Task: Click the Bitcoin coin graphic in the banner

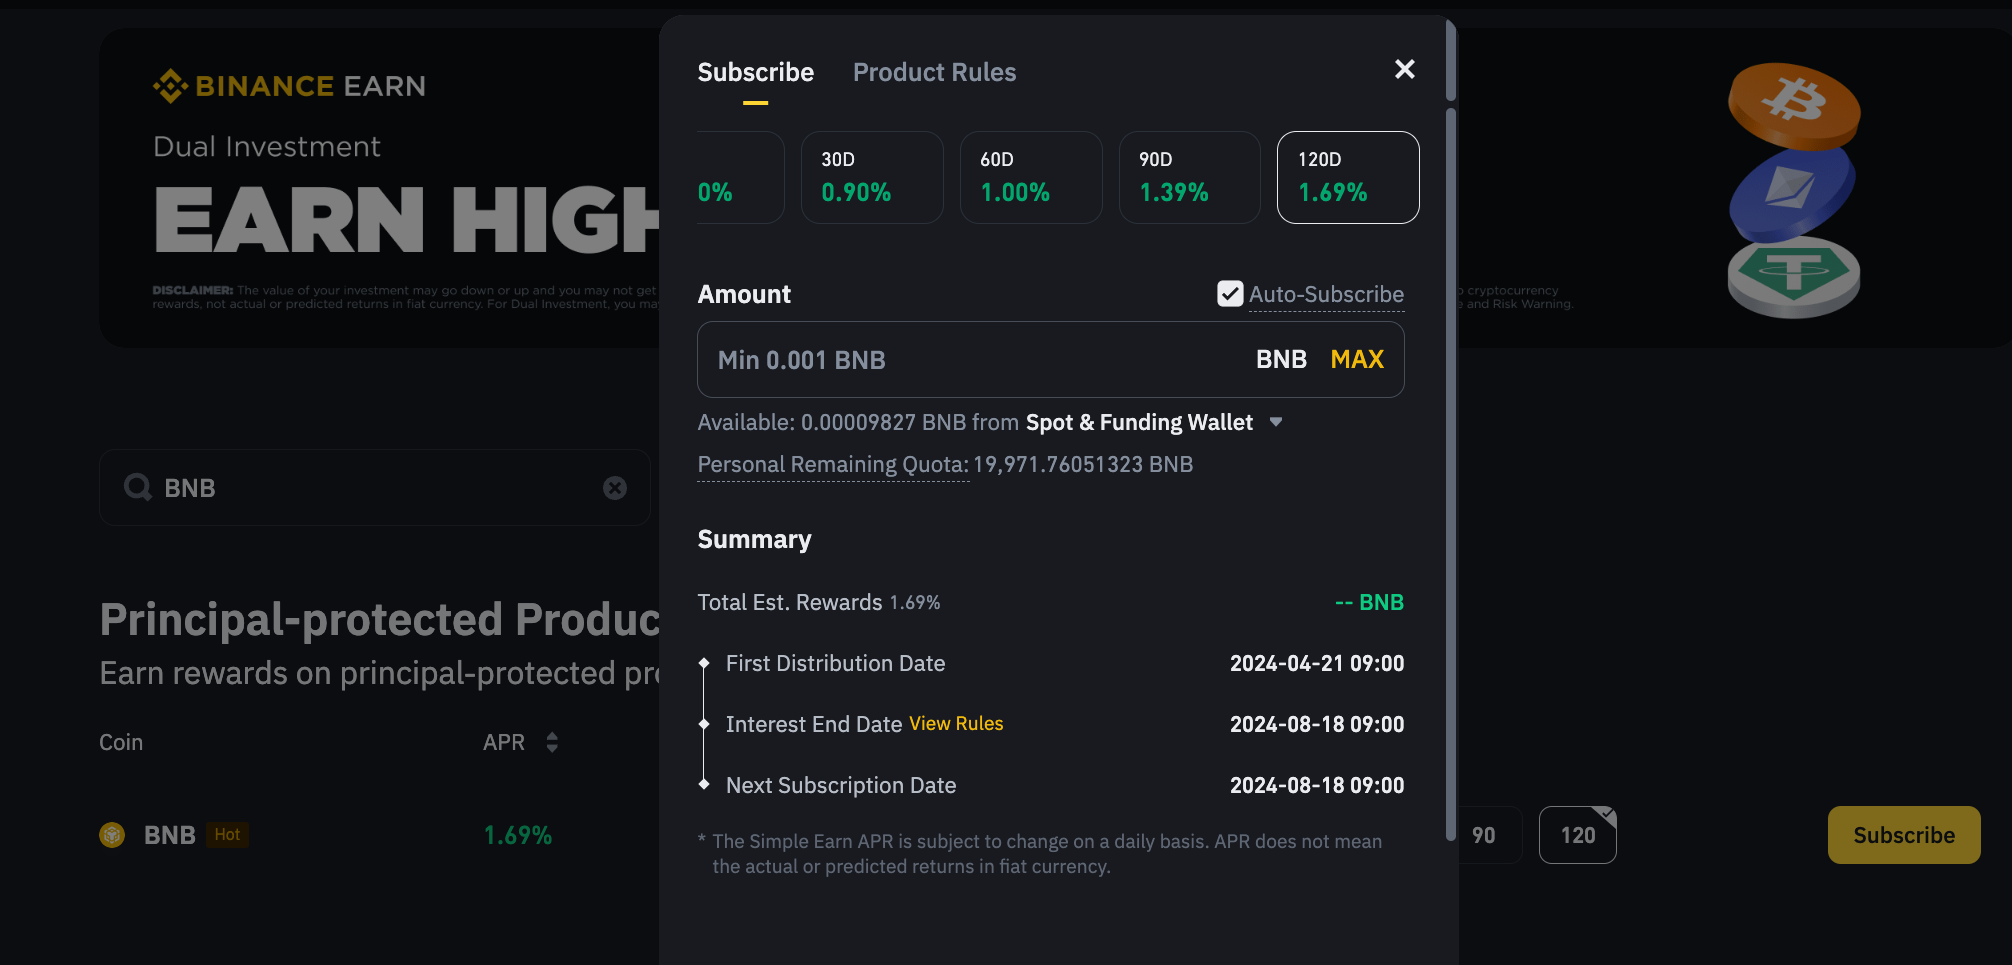Action: tap(1794, 105)
